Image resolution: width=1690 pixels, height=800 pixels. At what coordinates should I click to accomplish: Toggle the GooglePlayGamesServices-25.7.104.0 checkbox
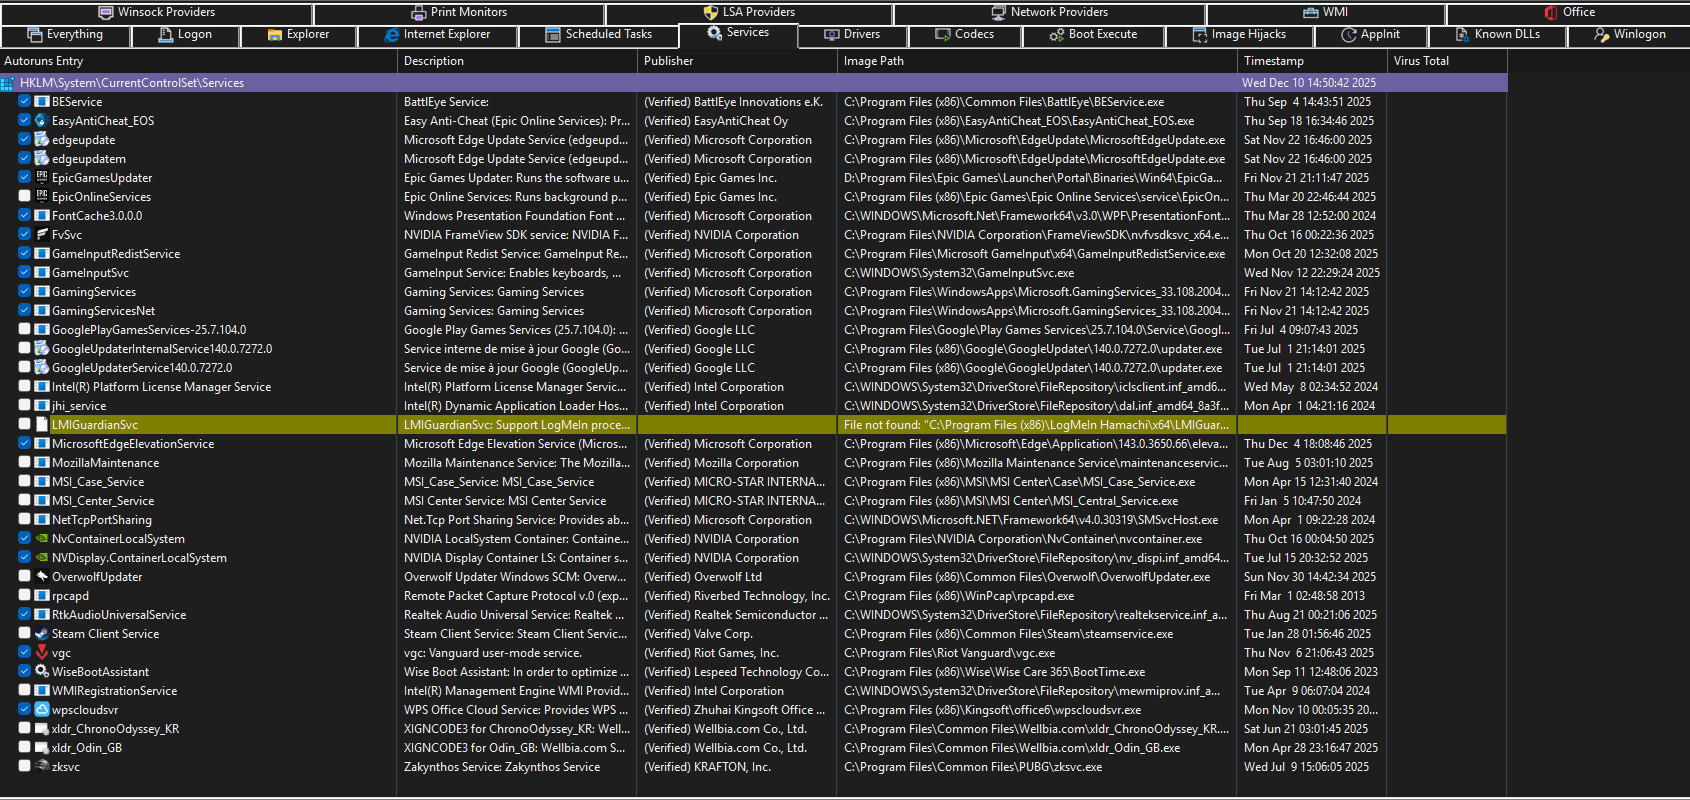tap(24, 330)
